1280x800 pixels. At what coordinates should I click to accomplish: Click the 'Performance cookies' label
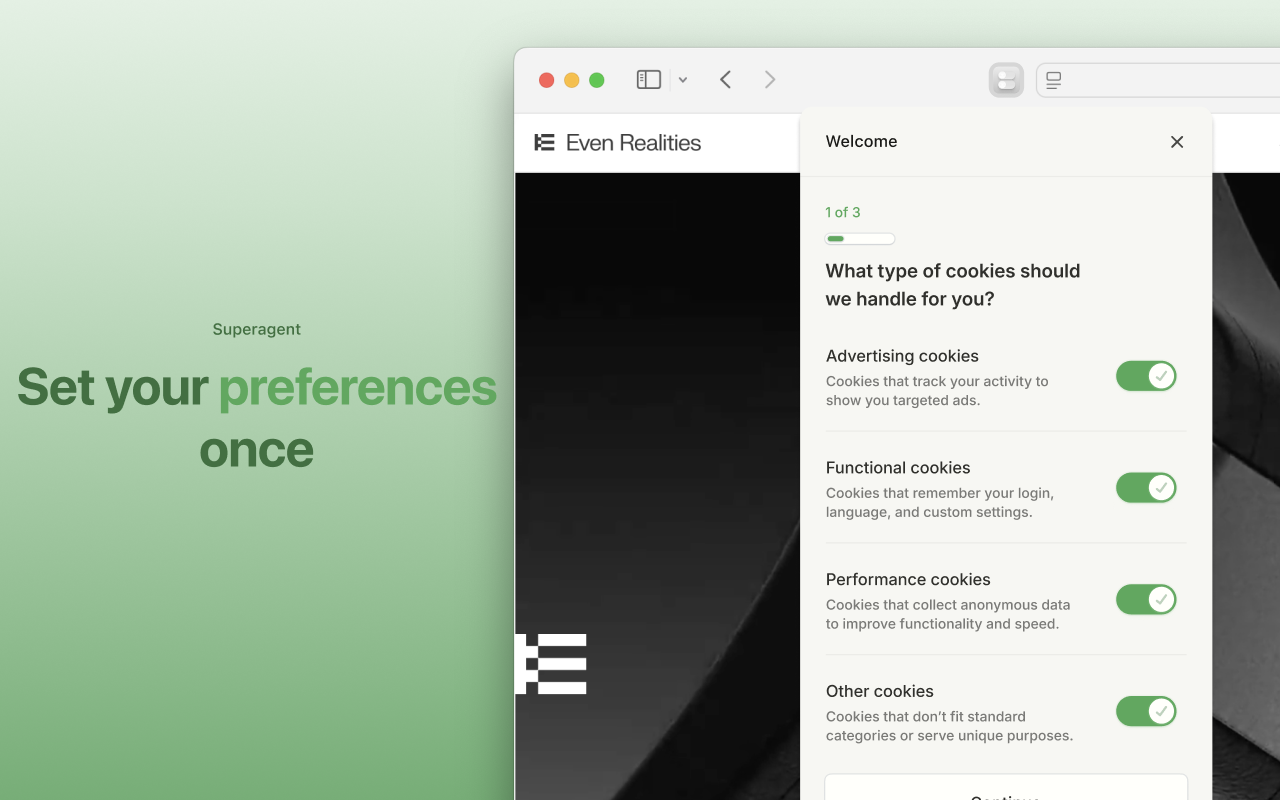908,580
